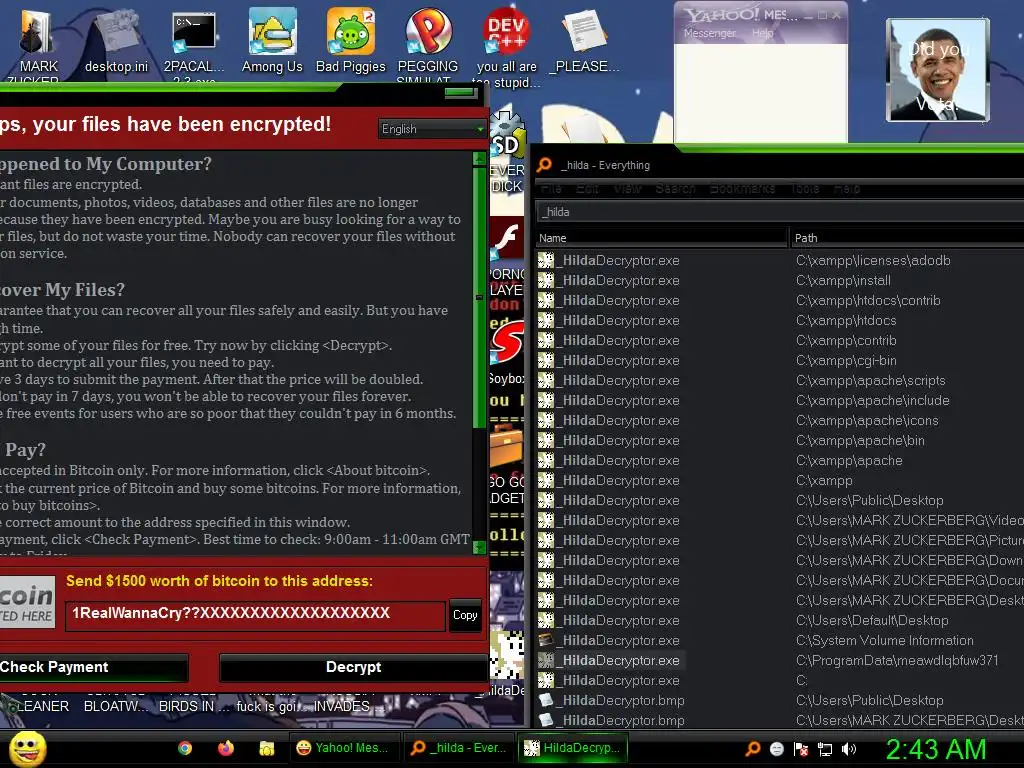Switch to the _hilda - Everything taskbar button
Screen dimensions: 1024x768
click(x=458, y=748)
